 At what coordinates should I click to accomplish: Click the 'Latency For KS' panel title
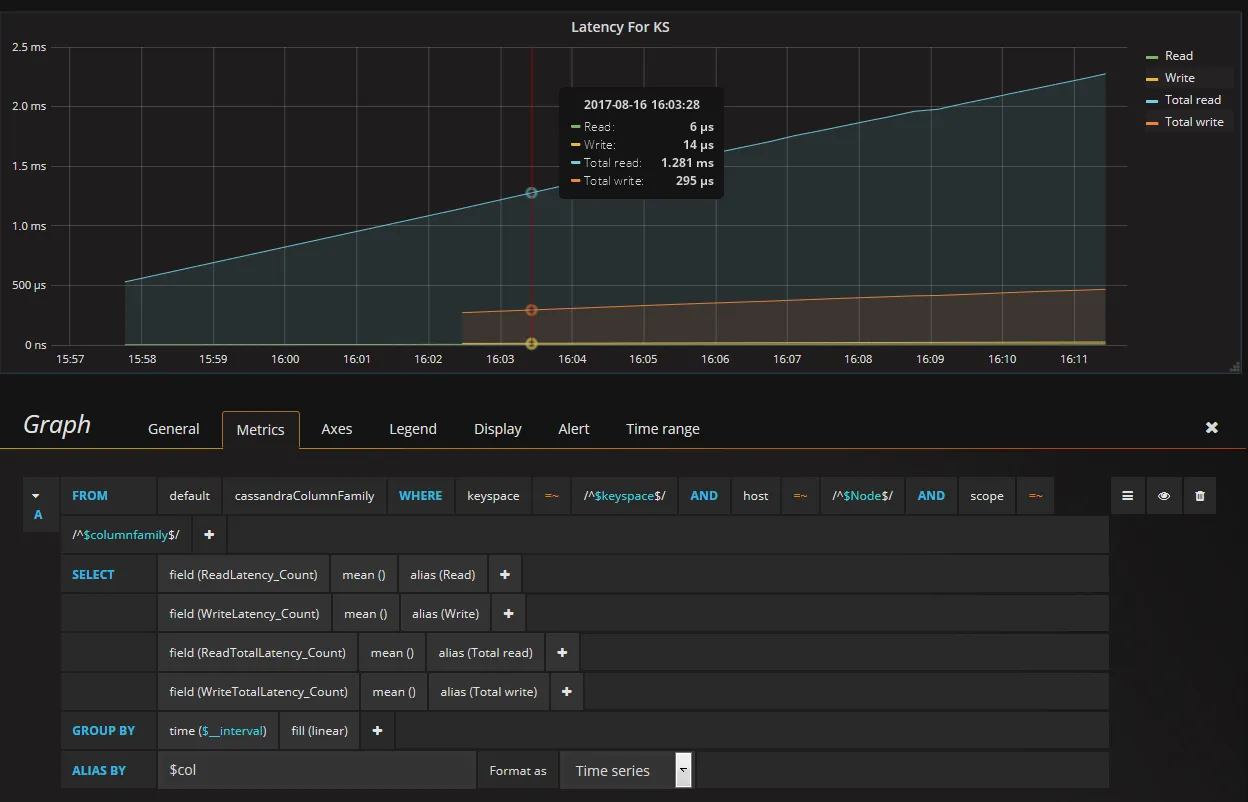click(620, 27)
